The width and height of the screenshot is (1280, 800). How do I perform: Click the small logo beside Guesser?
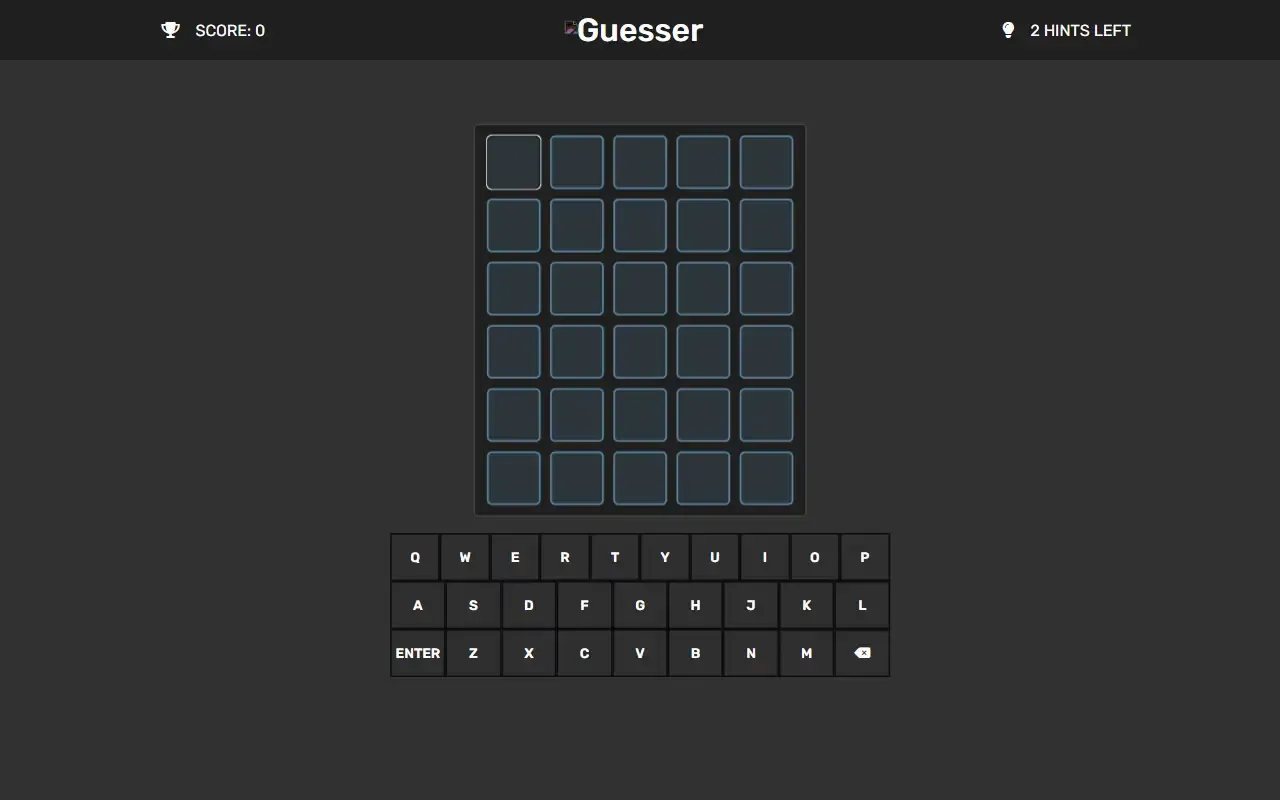click(571, 28)
